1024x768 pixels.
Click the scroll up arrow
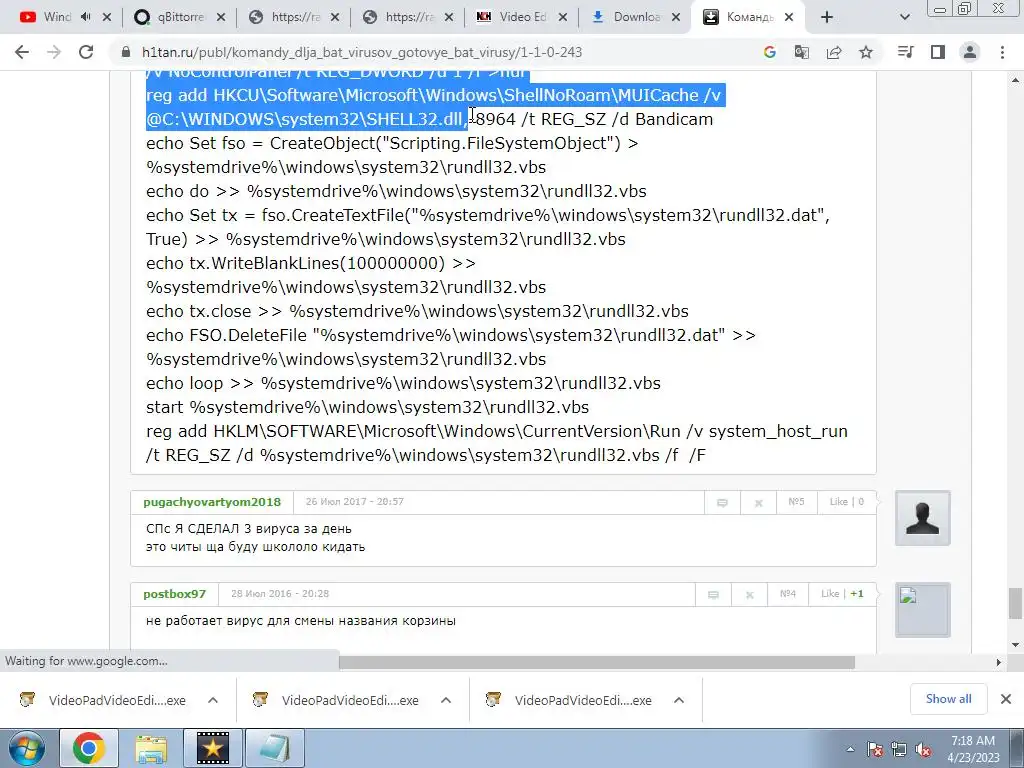[1014, 80]
